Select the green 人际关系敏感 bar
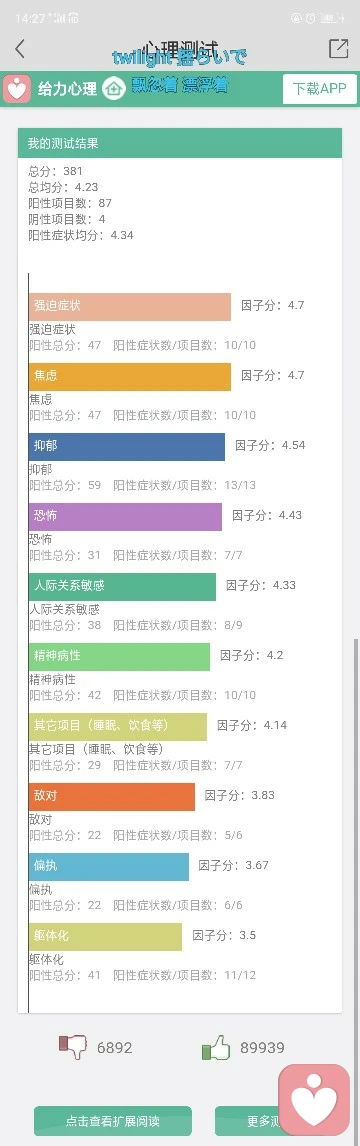 (123, 587)
